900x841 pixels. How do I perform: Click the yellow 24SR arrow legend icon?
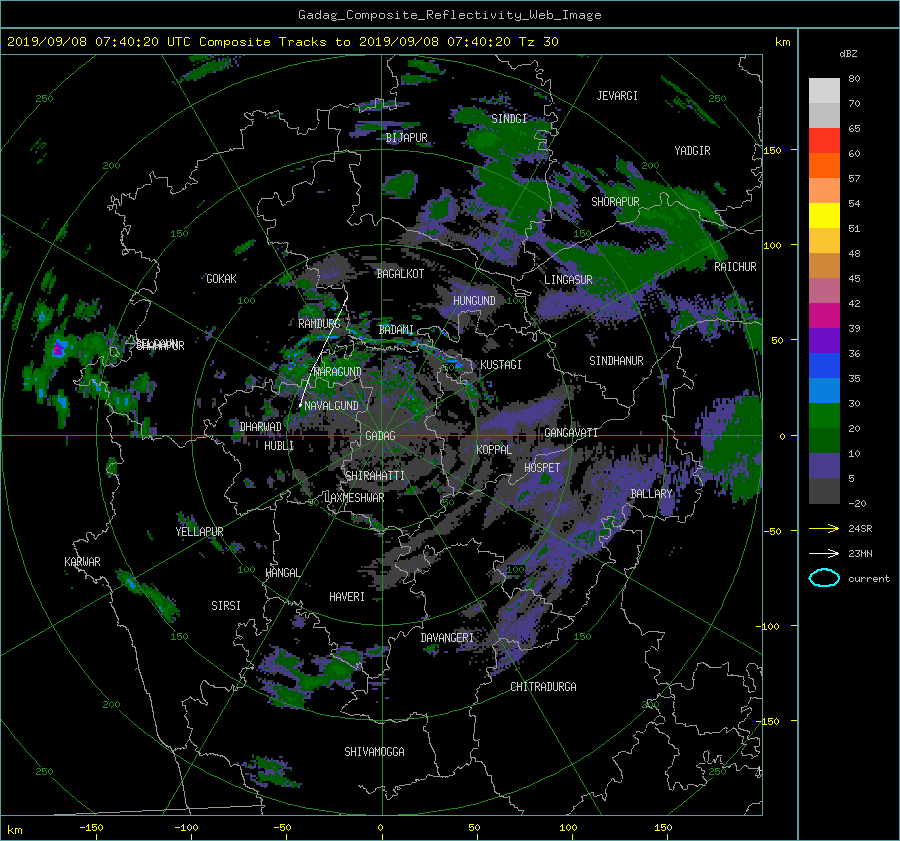[824, 528]
